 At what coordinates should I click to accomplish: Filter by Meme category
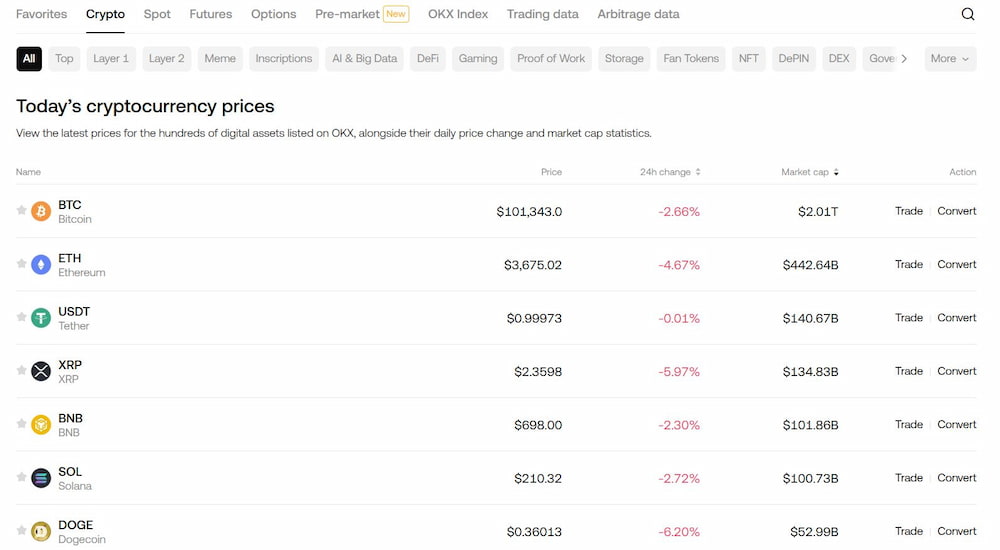(x=220, y=59)
